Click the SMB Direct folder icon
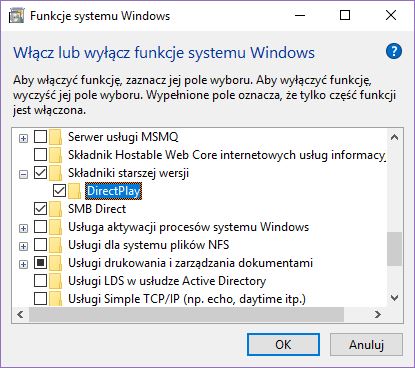The image size is (415, 368). [x=56, y=209]
